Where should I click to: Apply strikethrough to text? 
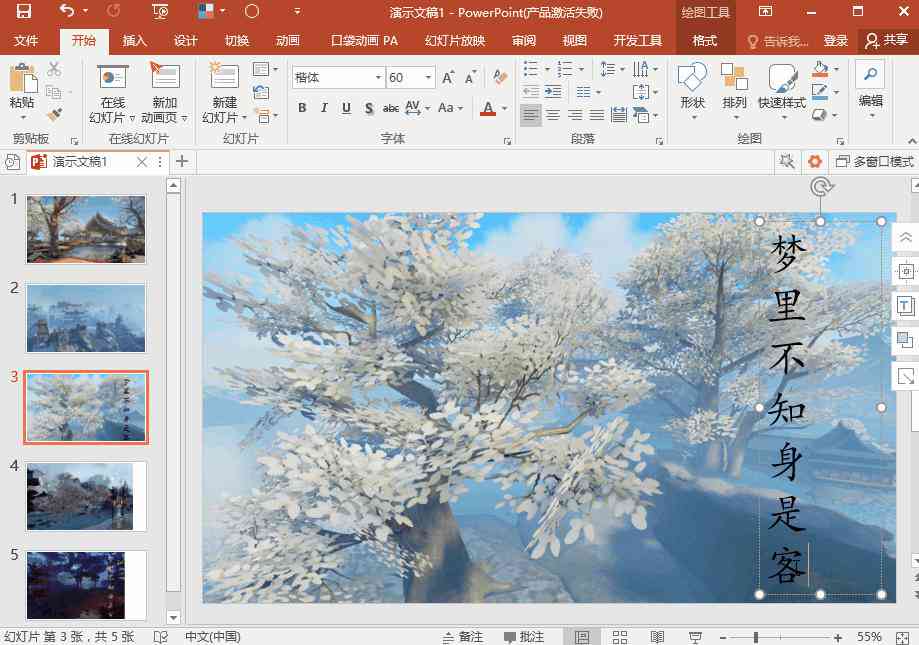[390, 108]
